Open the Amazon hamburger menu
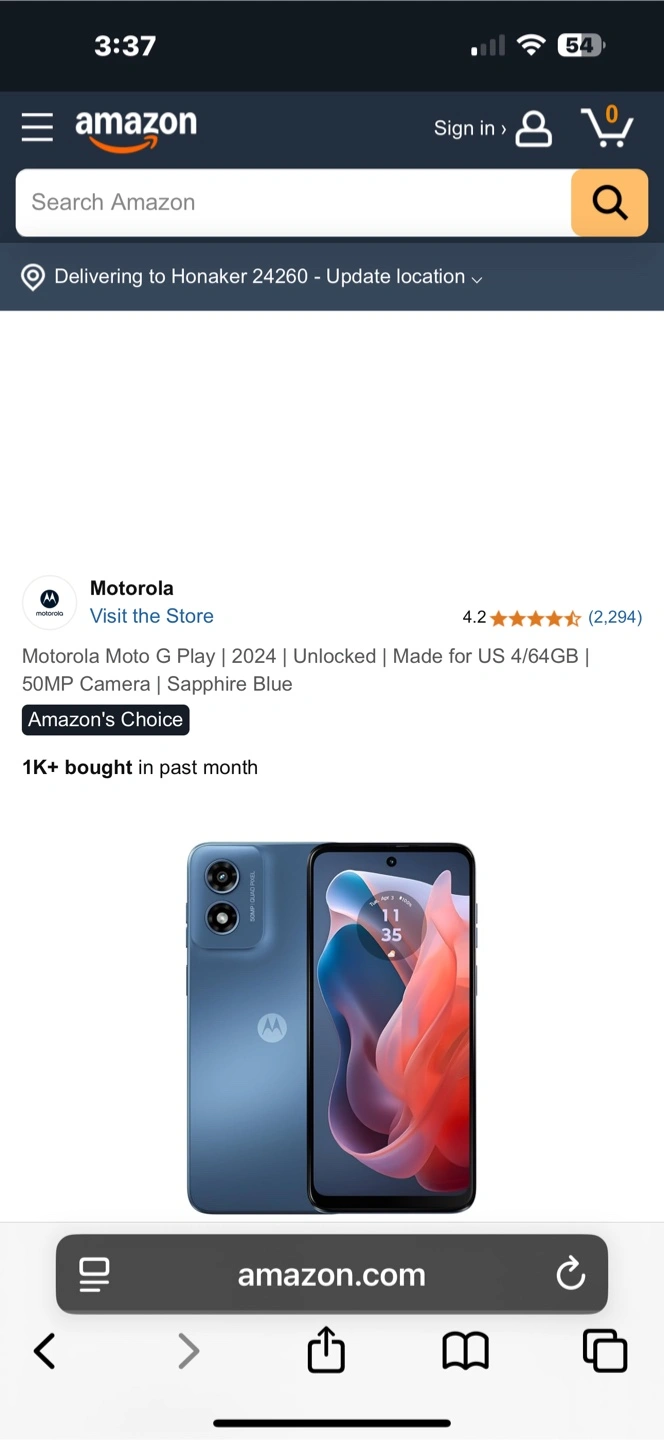 tap(37, 128)
